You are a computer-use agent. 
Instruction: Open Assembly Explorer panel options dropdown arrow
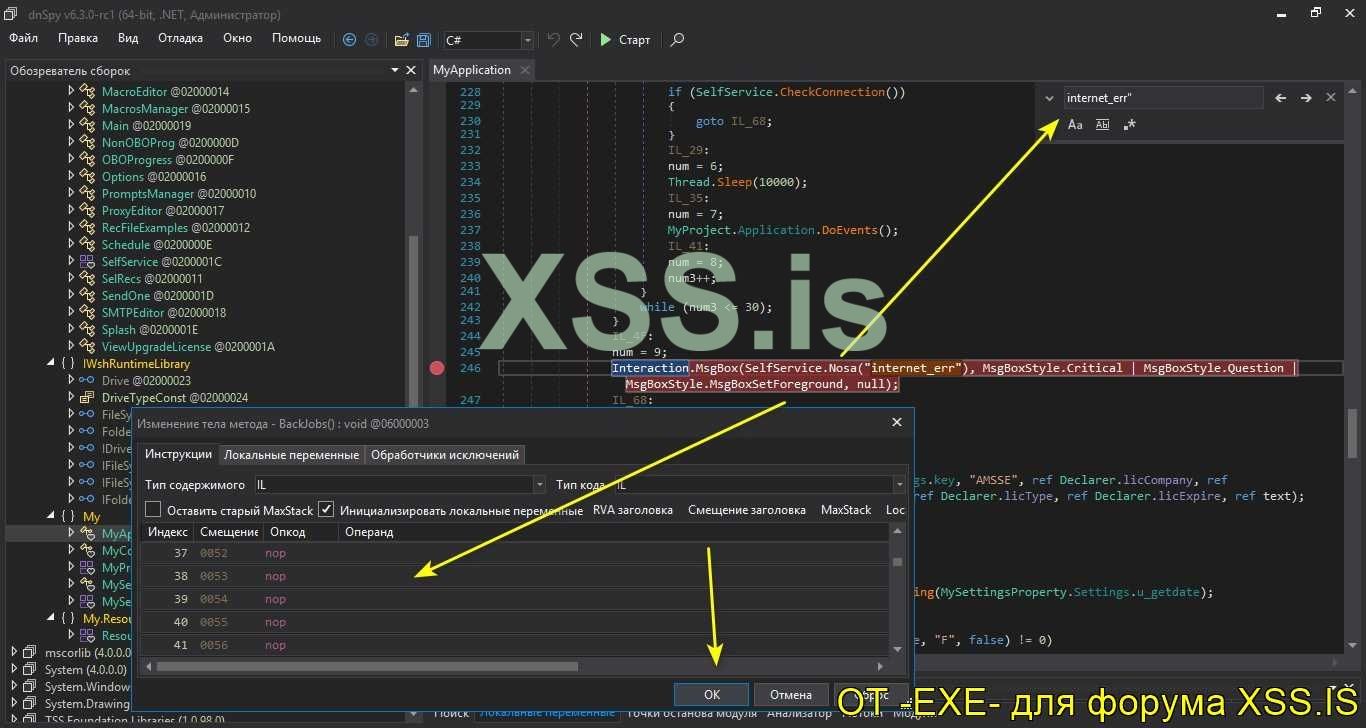[x=394, y=70]
